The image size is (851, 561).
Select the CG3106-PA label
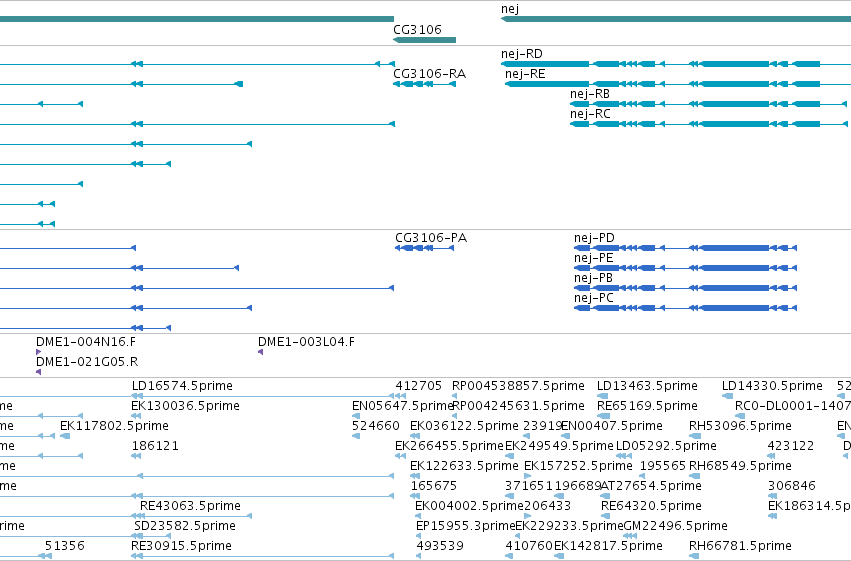click(x=431, y=238)
